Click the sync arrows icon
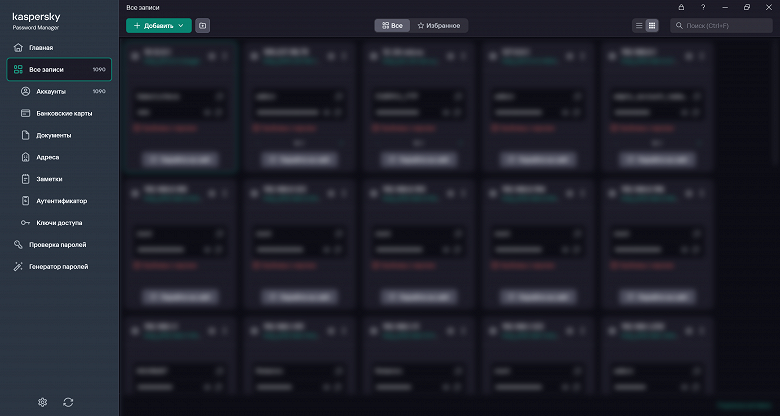This screenshot has width=780, height=416. tap(68, 402)
